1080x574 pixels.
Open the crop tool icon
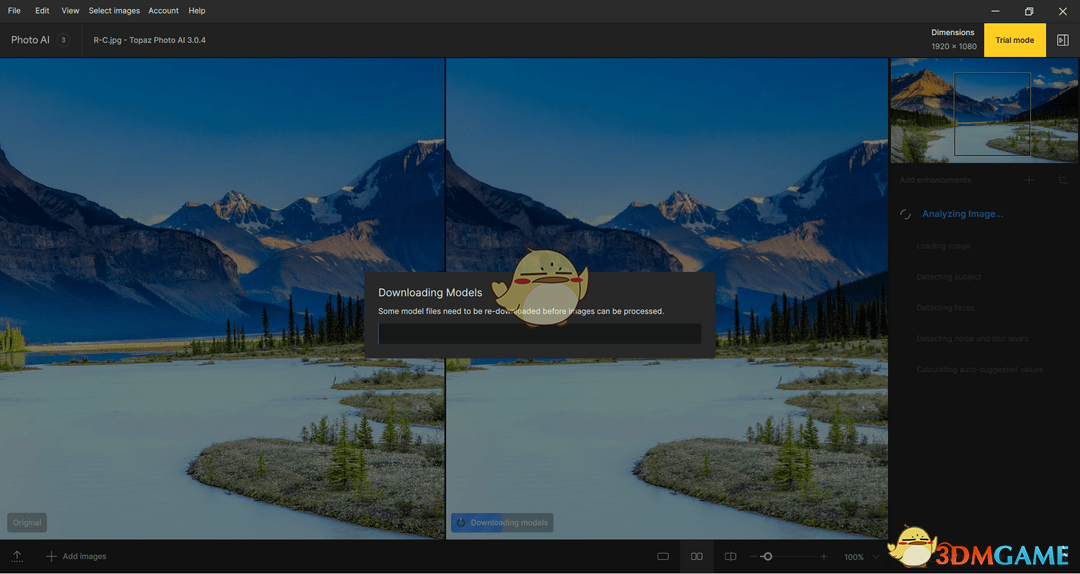(x=1063, y=180)
